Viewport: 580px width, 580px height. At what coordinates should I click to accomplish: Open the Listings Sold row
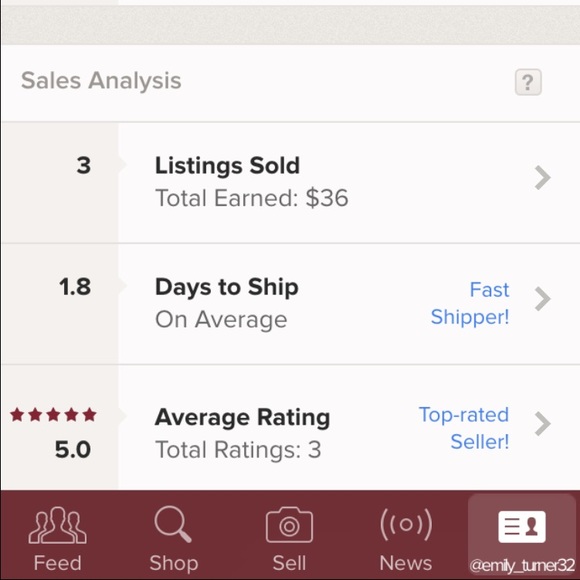290,182
